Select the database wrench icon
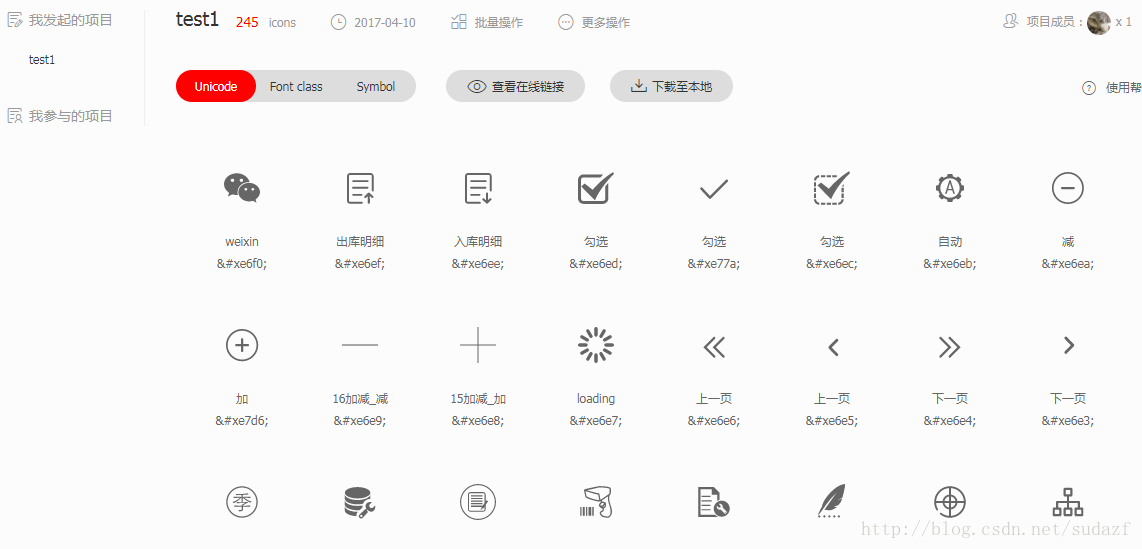This screenshot has height=549, width=1142. click(x=360, y=502)
